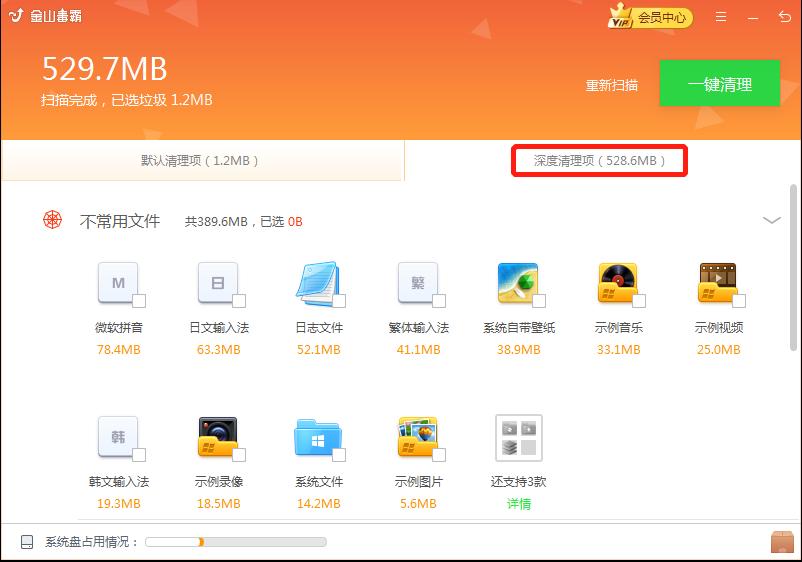Image resolution: width=802 pixels, height=562 pixels.
Task: Click the 系统盘占用情况 usage bar
Action: [x=236, y=542]
